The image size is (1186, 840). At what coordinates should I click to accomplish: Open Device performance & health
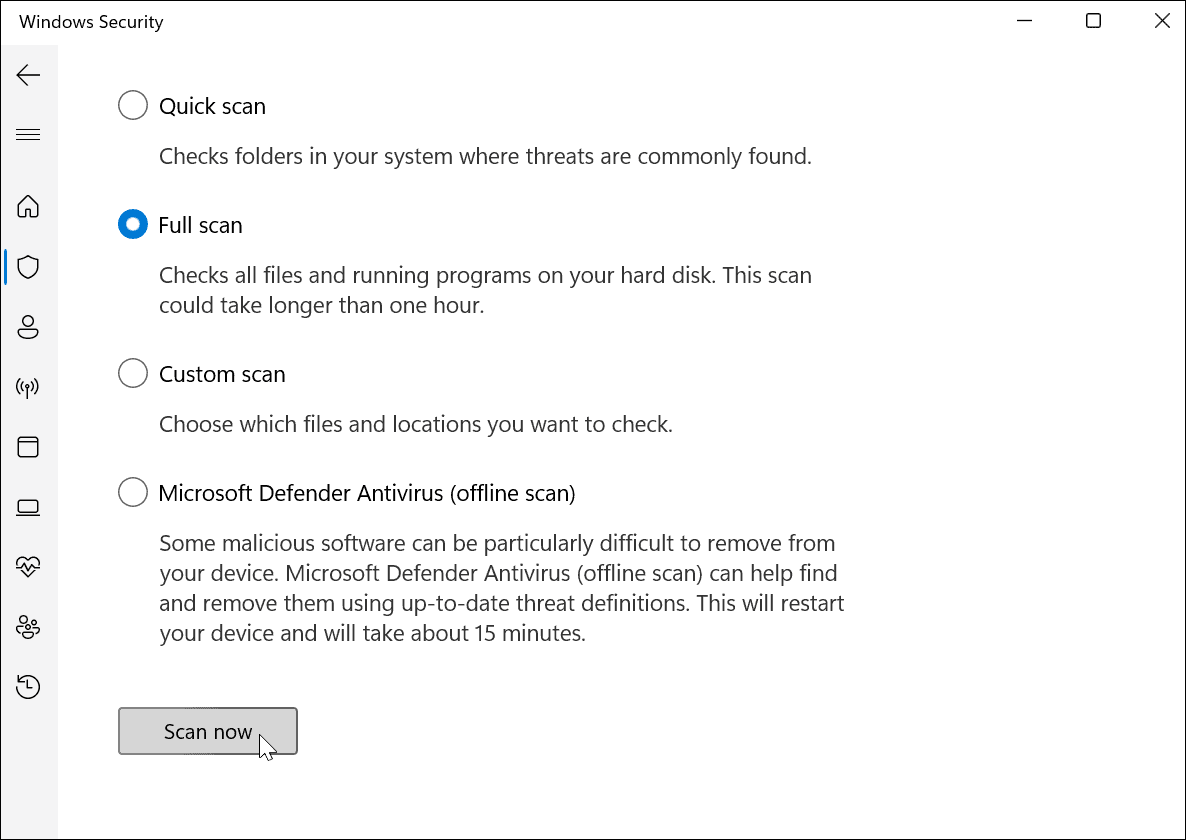pyautogui.click(x=29, y=567)
